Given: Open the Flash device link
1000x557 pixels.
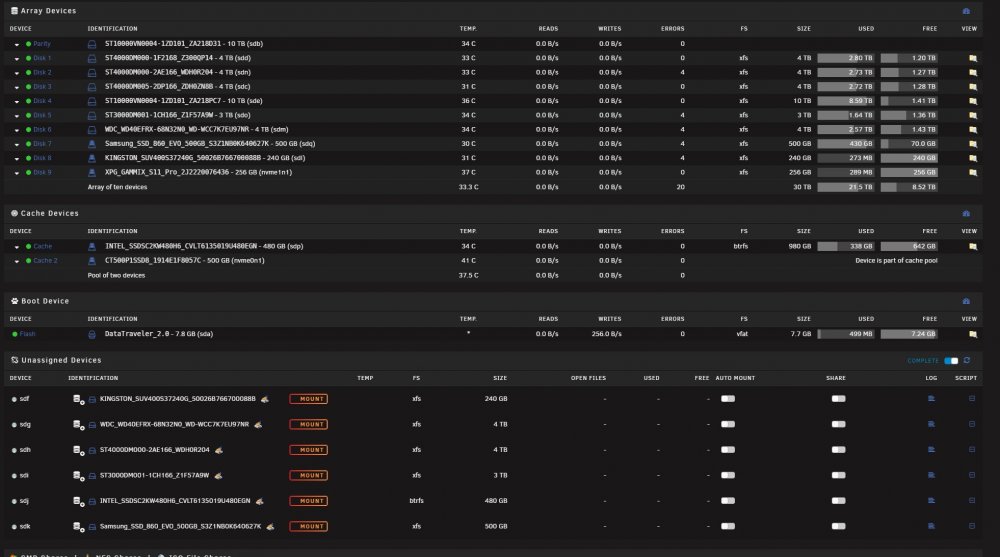Looking at the screenshot, I should pos(27,334).
